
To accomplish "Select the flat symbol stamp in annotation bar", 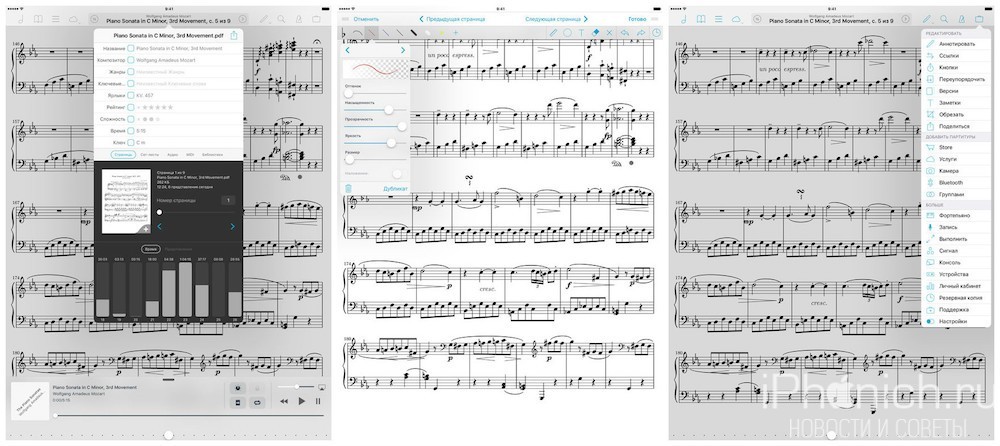I will (345, 33).
